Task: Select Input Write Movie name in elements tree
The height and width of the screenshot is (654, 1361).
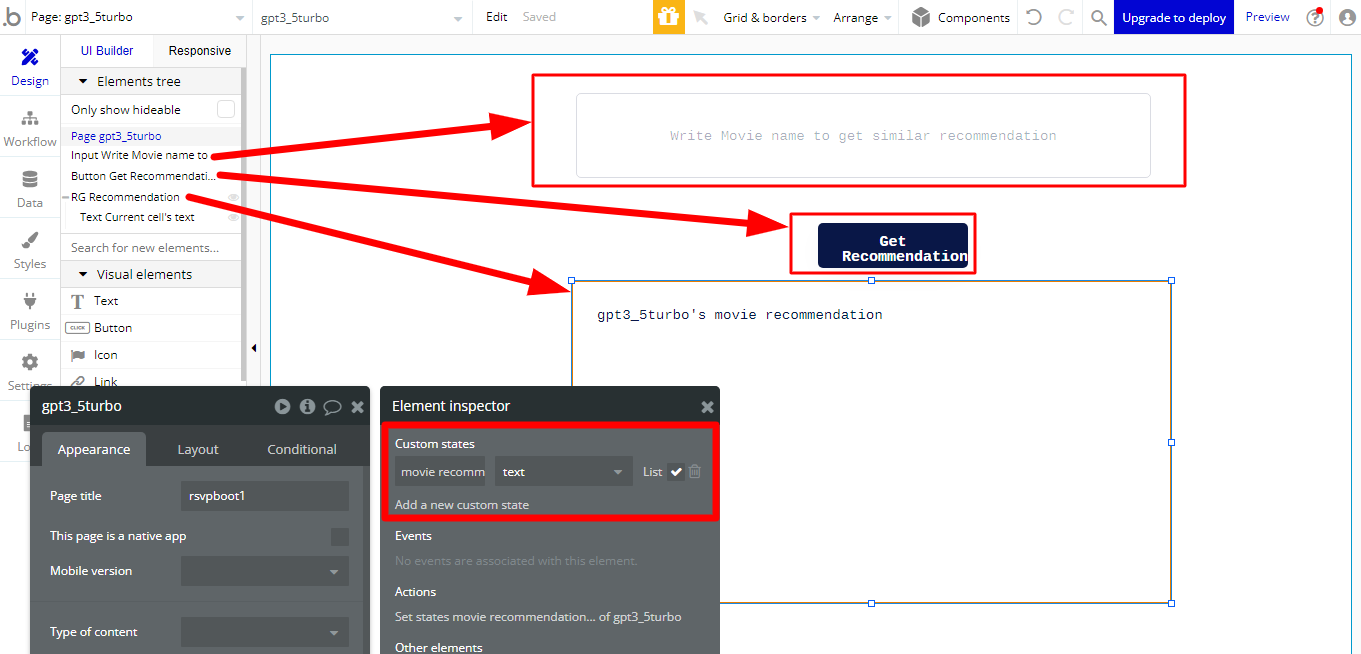Action: point(139,155)
